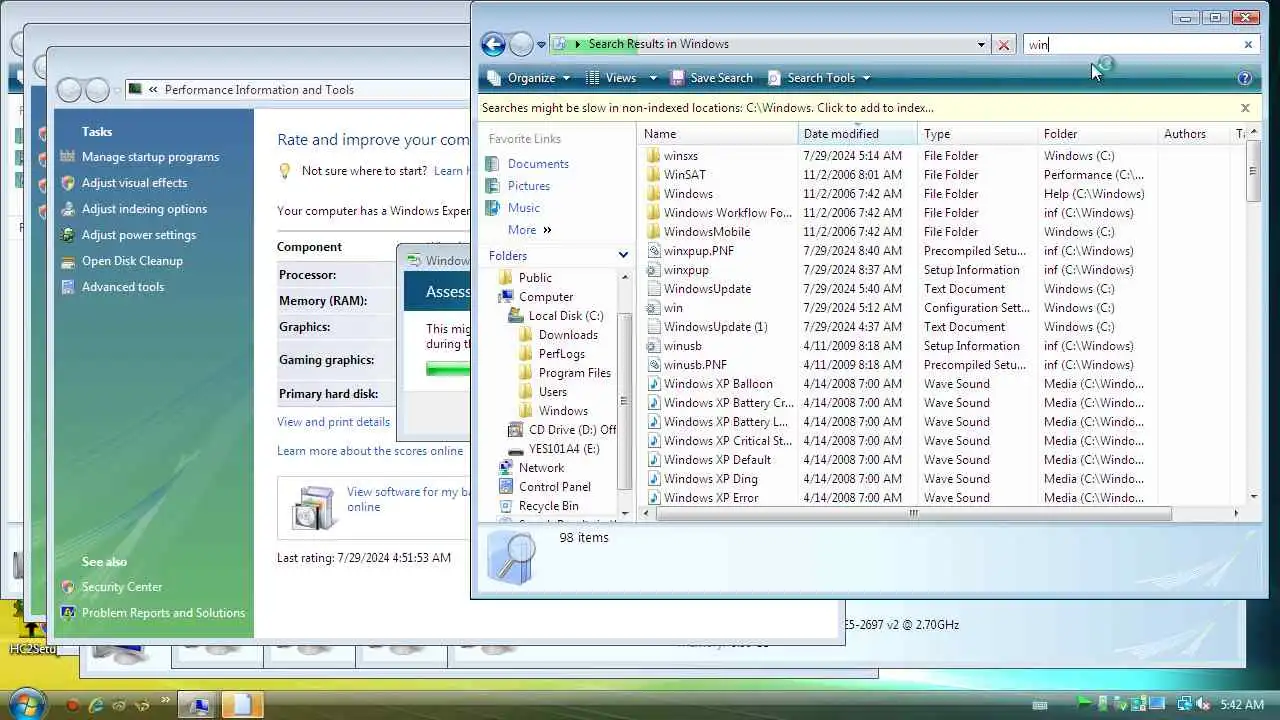
Task: Open Problem Reports and Solutions link
Action: pos(163,613)
